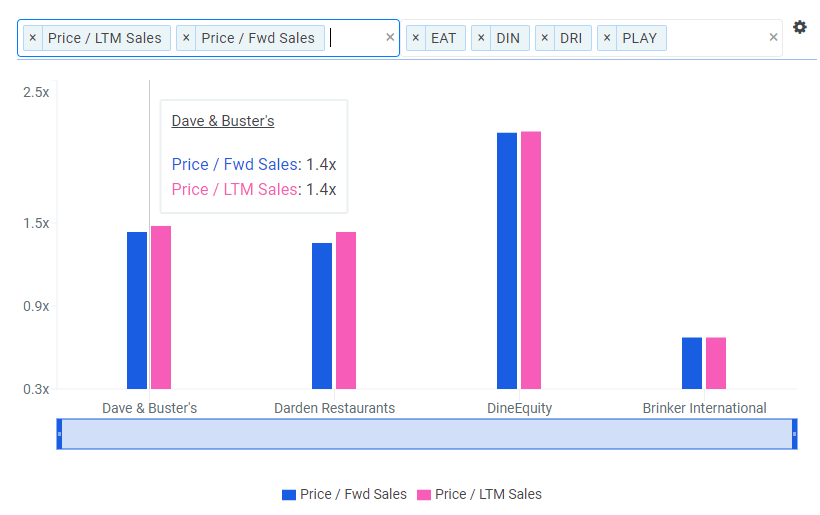
Task: Clear all metrics in the metric selector
Action: tap(390, 37)
